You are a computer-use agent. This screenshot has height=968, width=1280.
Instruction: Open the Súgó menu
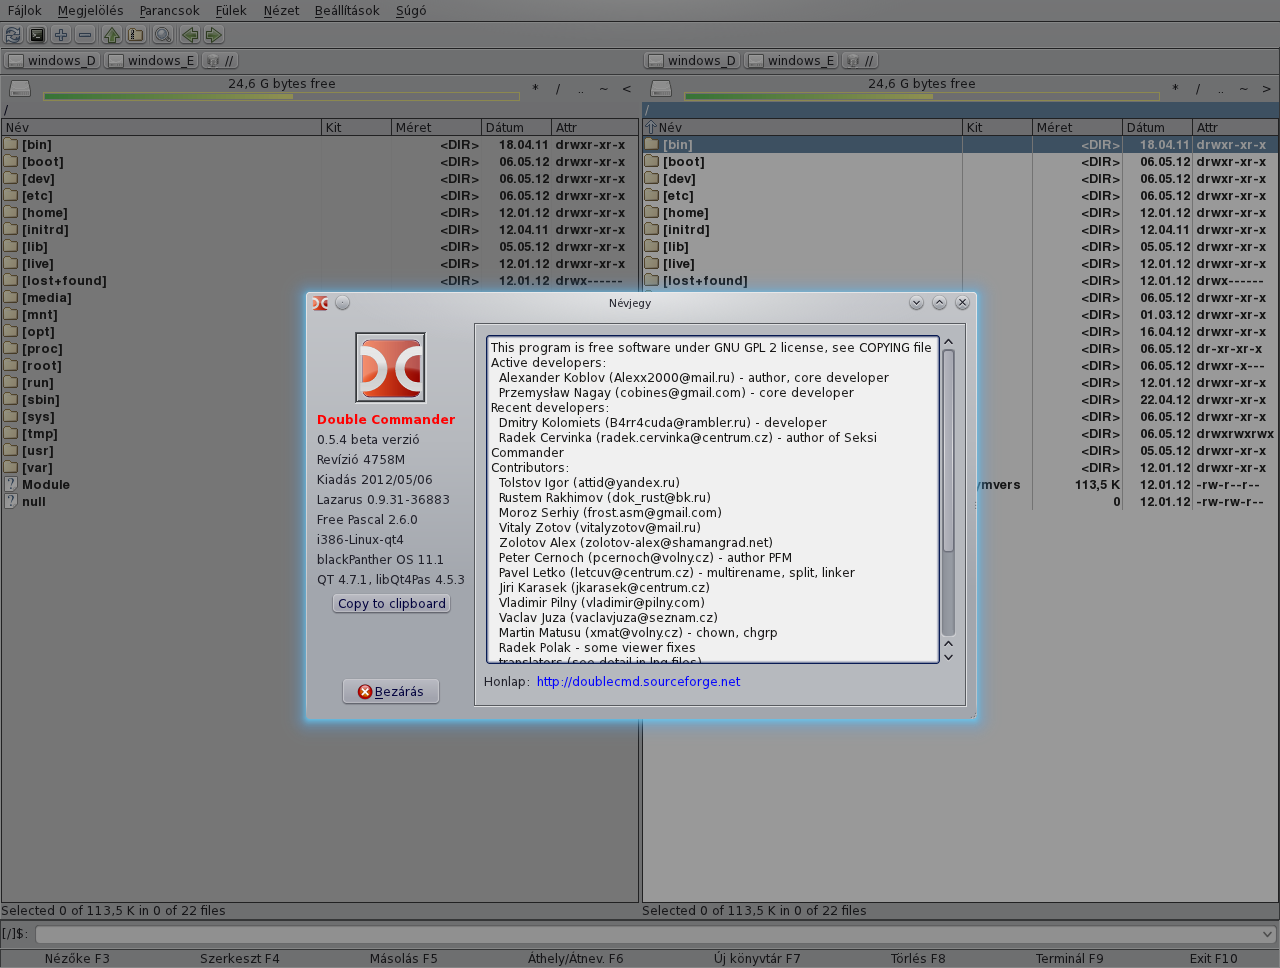(x=411, y=10)
